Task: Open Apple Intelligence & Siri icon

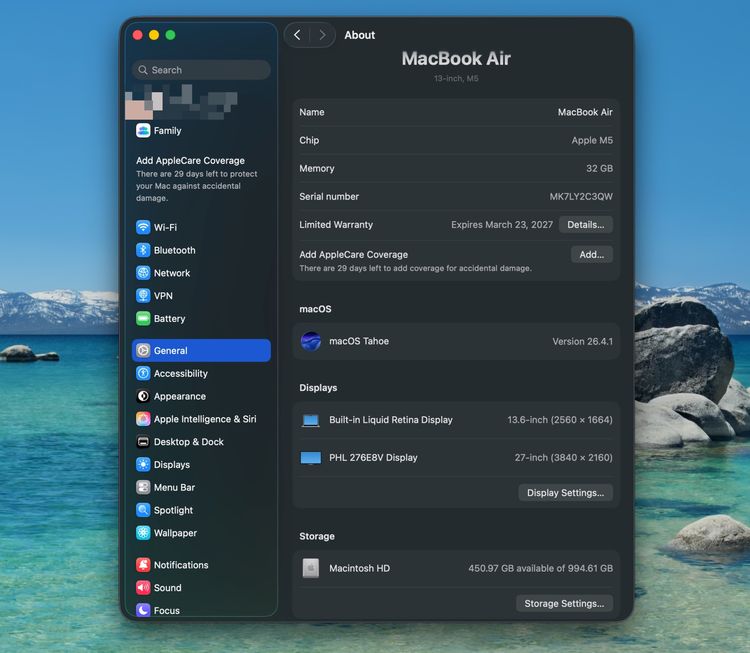Action: tap(143, 419)
